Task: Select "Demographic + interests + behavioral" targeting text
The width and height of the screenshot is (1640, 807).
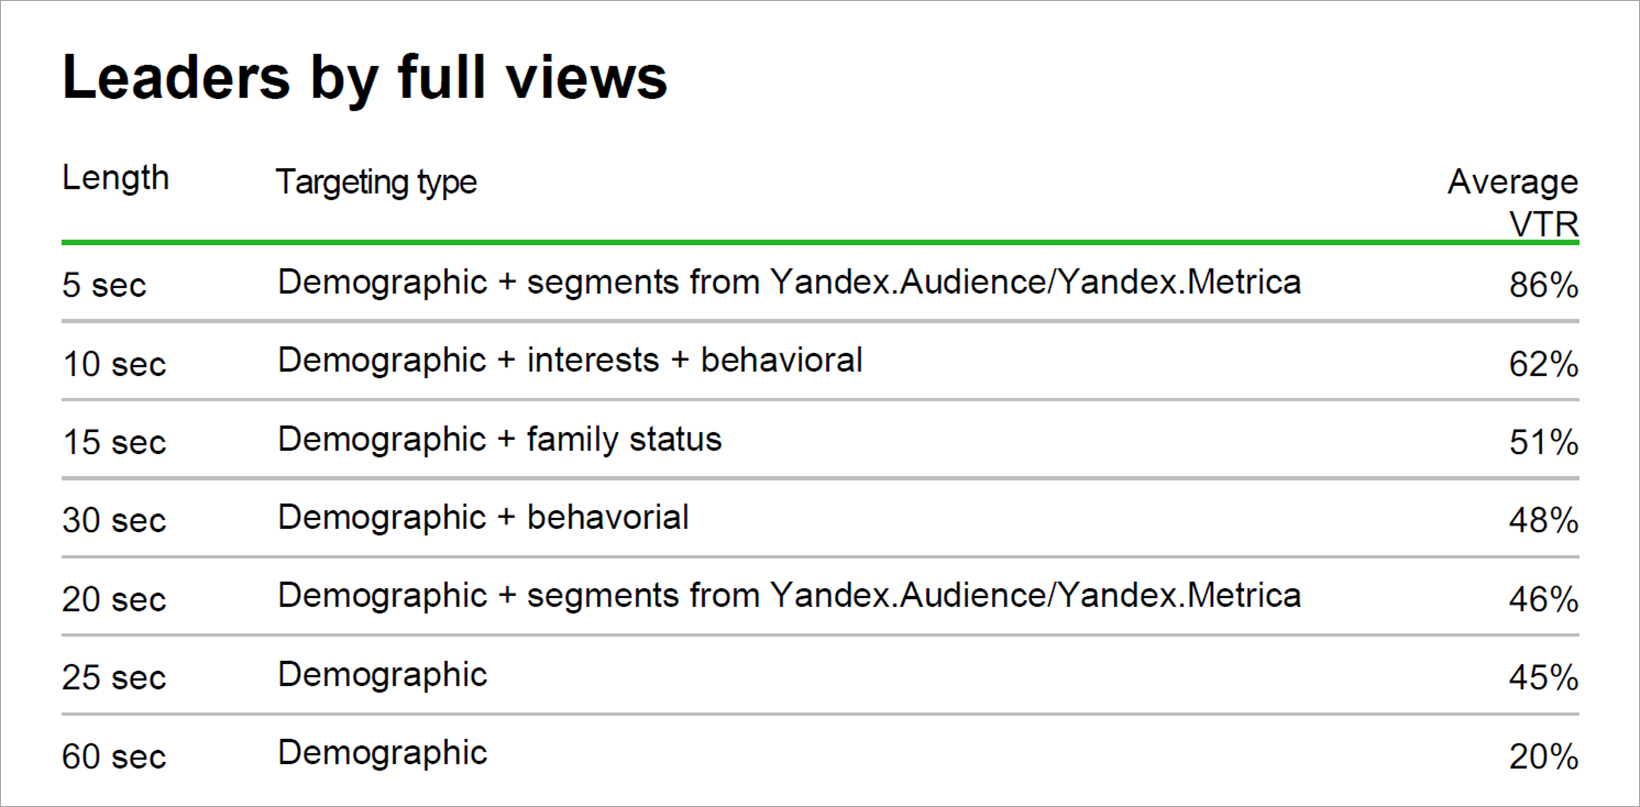Action: tap(570, 360)
